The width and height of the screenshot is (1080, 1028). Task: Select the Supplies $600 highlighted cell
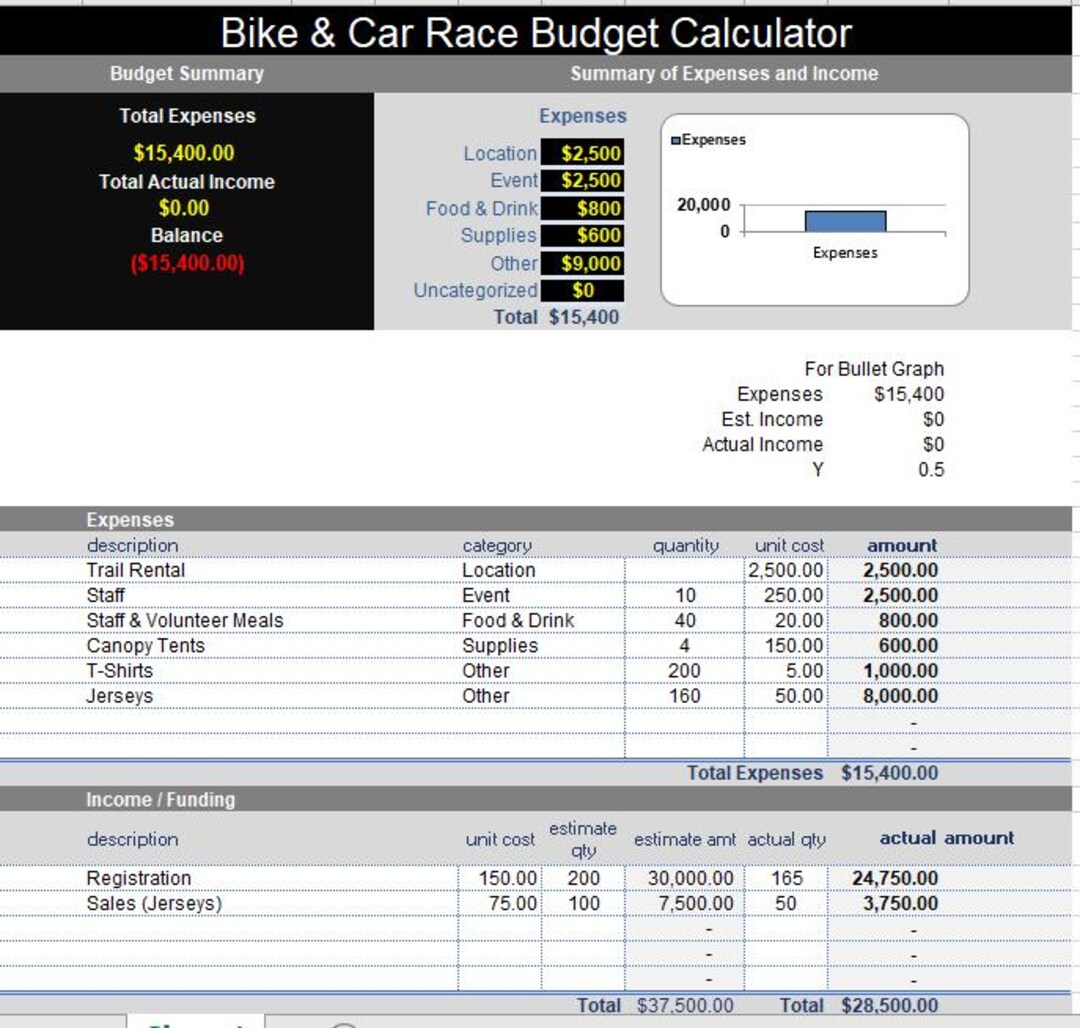tap(583, 236)
